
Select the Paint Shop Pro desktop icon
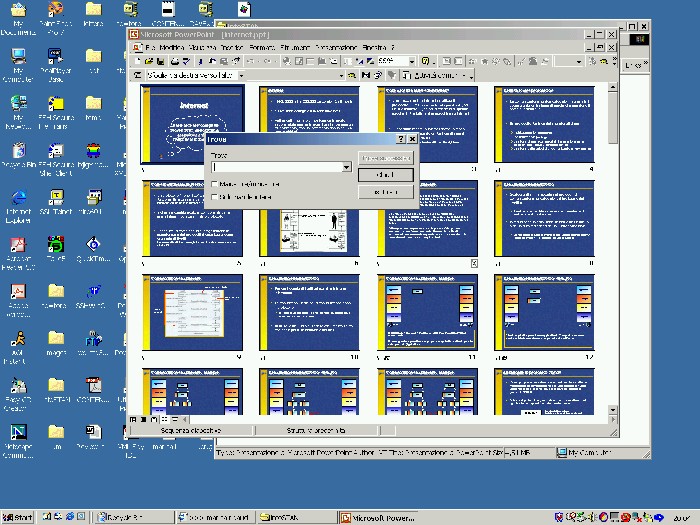56,18
